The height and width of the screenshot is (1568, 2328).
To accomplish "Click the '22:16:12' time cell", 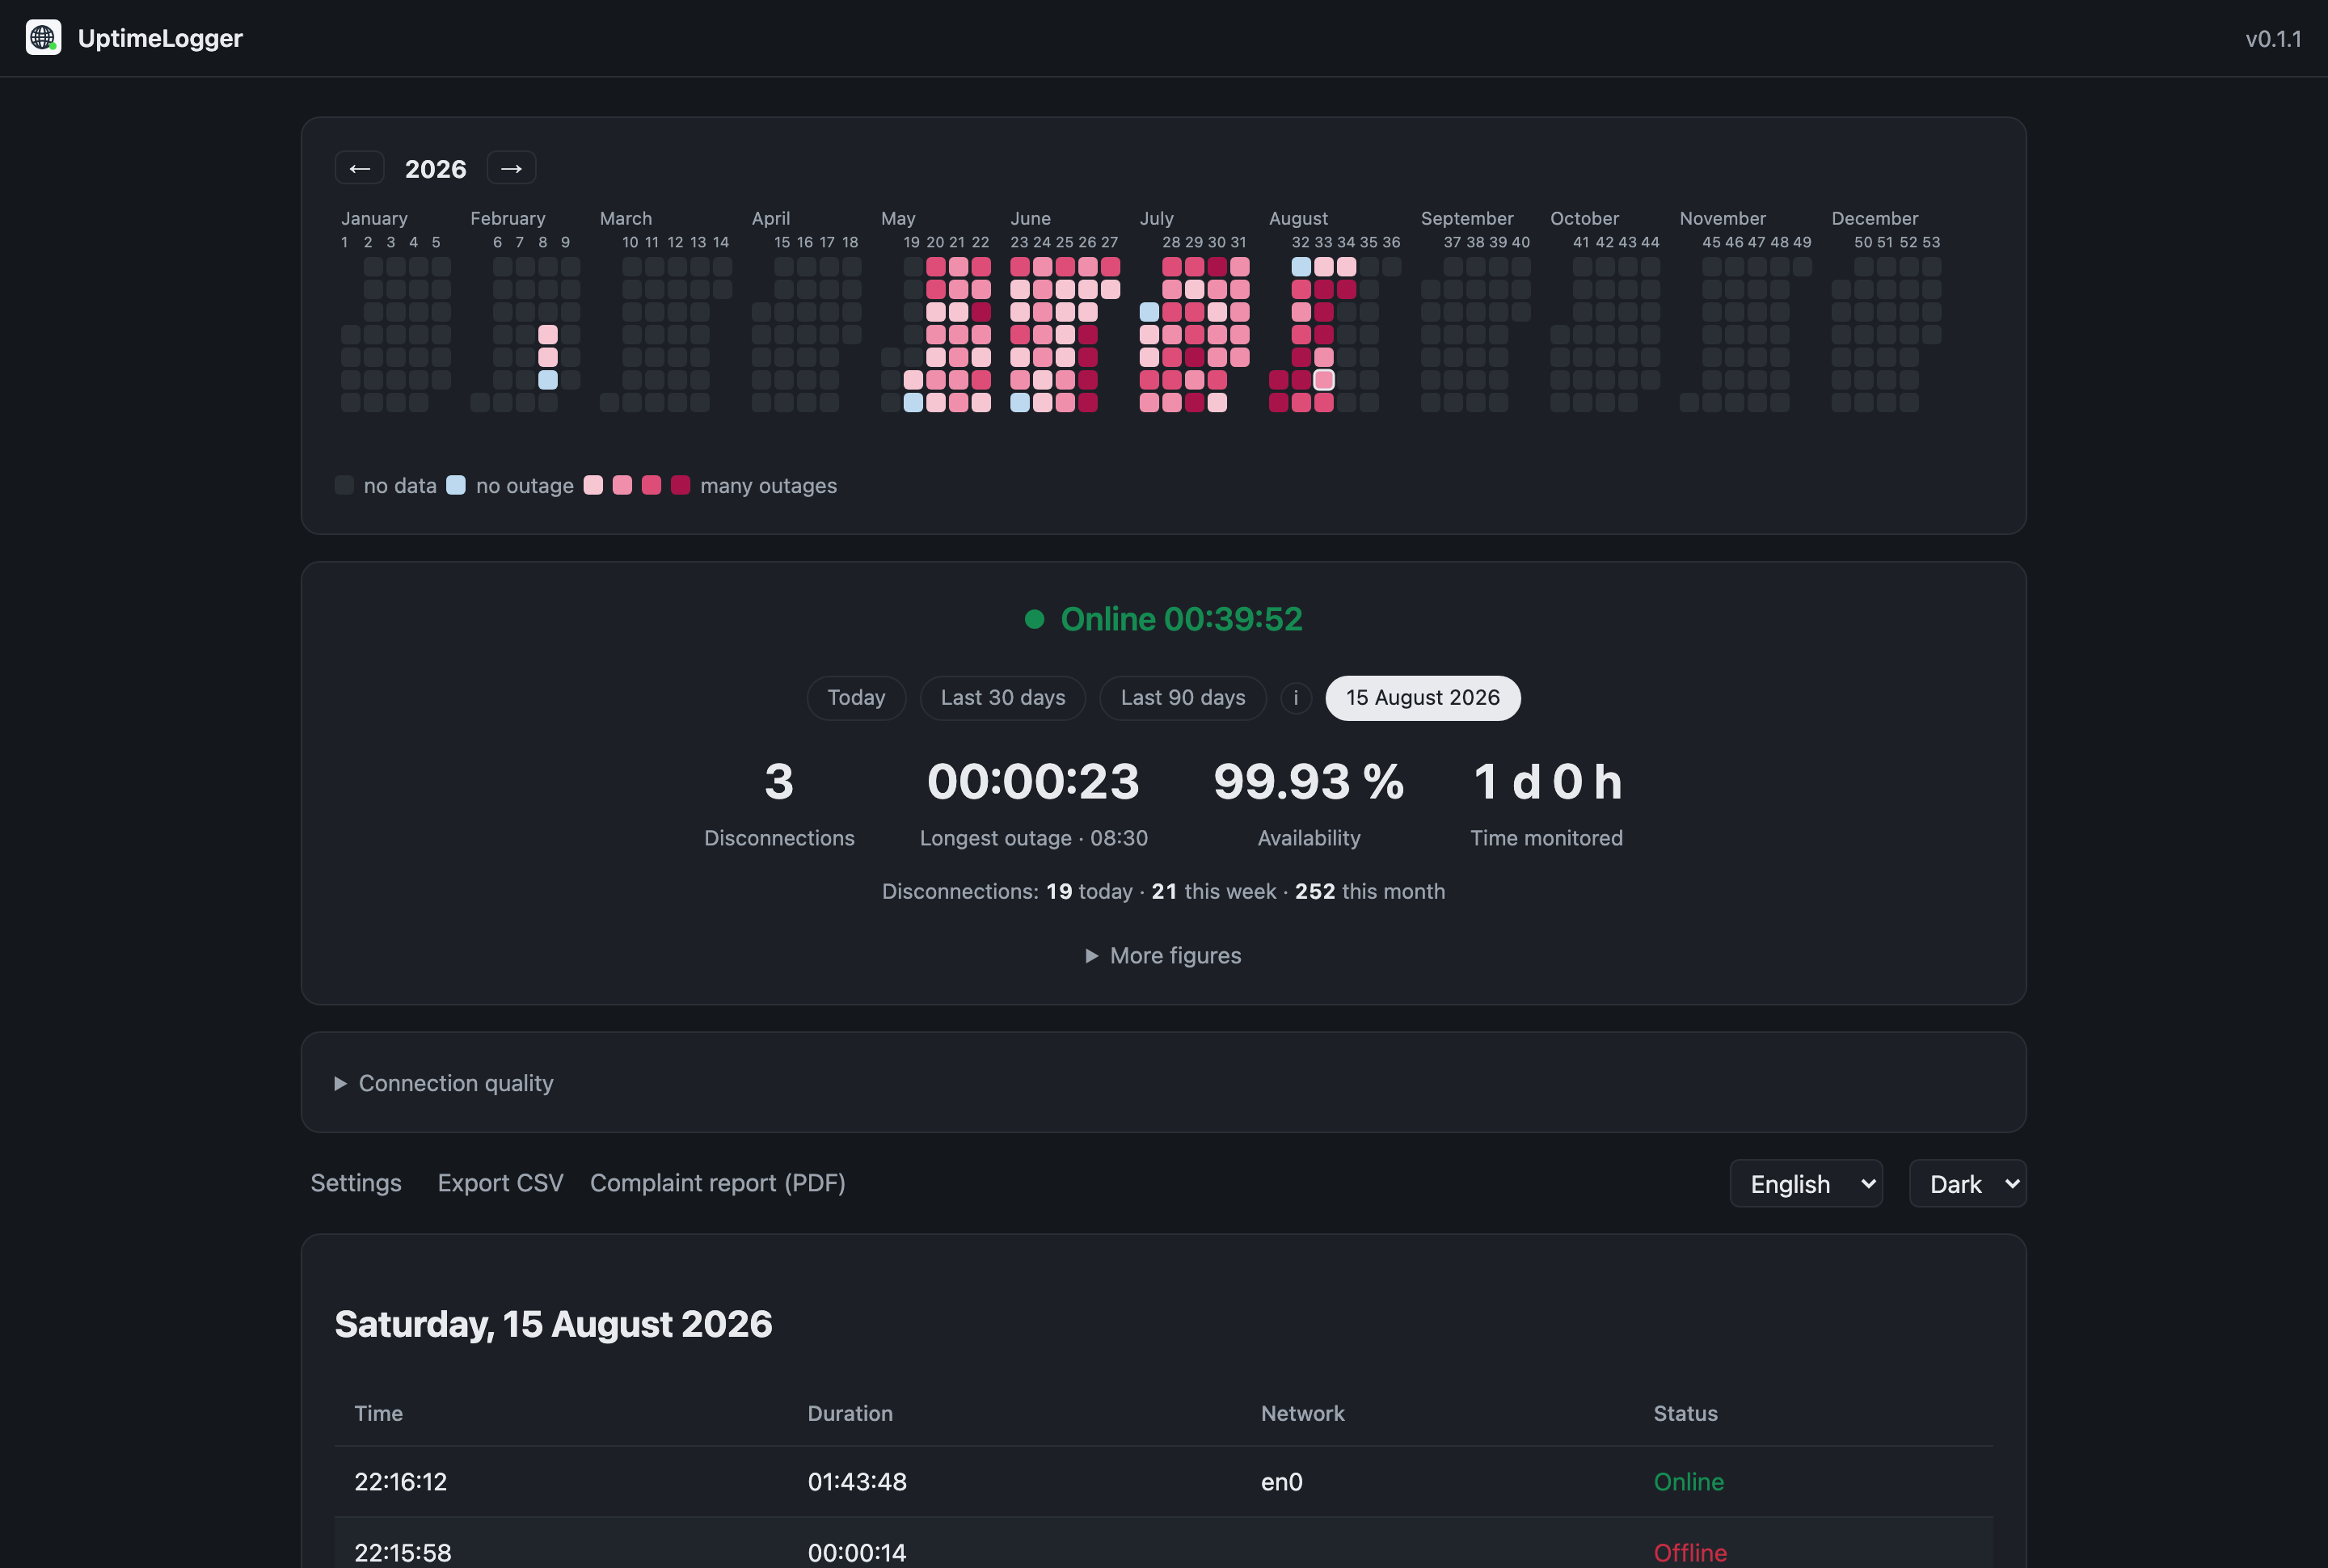I will click(x=400, y=1482).
